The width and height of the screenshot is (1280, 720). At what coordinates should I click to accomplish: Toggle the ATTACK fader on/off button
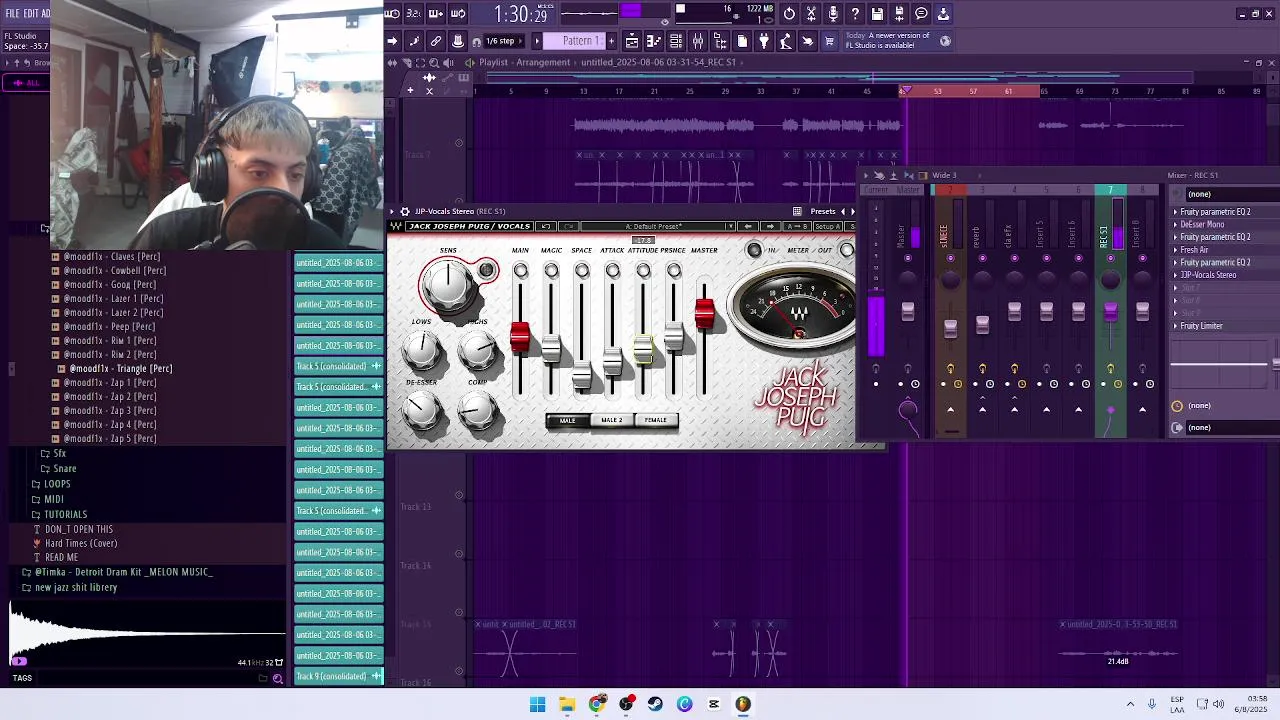pyautogui.click(x=612, y=271)
